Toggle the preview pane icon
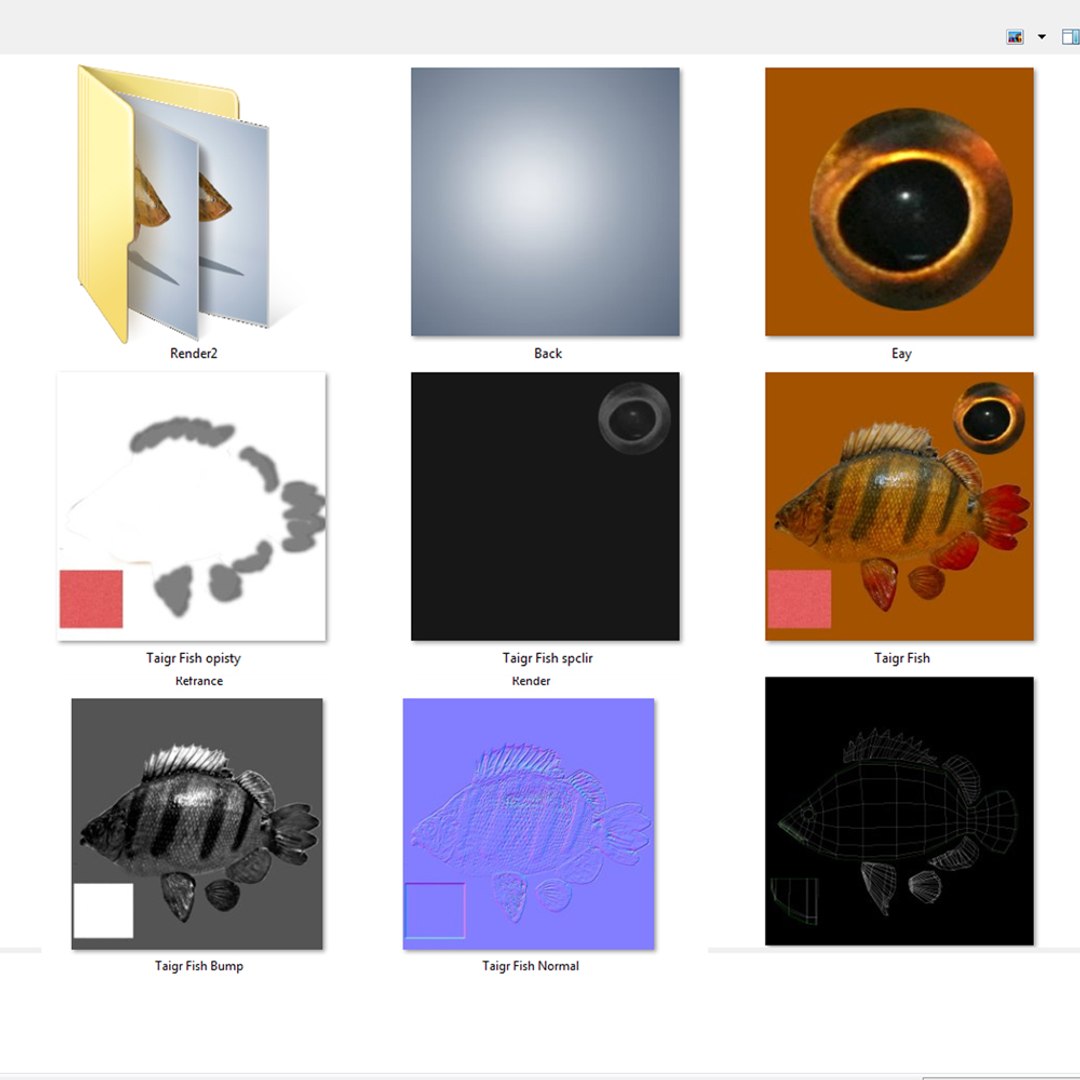This screenshot has width=1080, height=1080. 1071,37
